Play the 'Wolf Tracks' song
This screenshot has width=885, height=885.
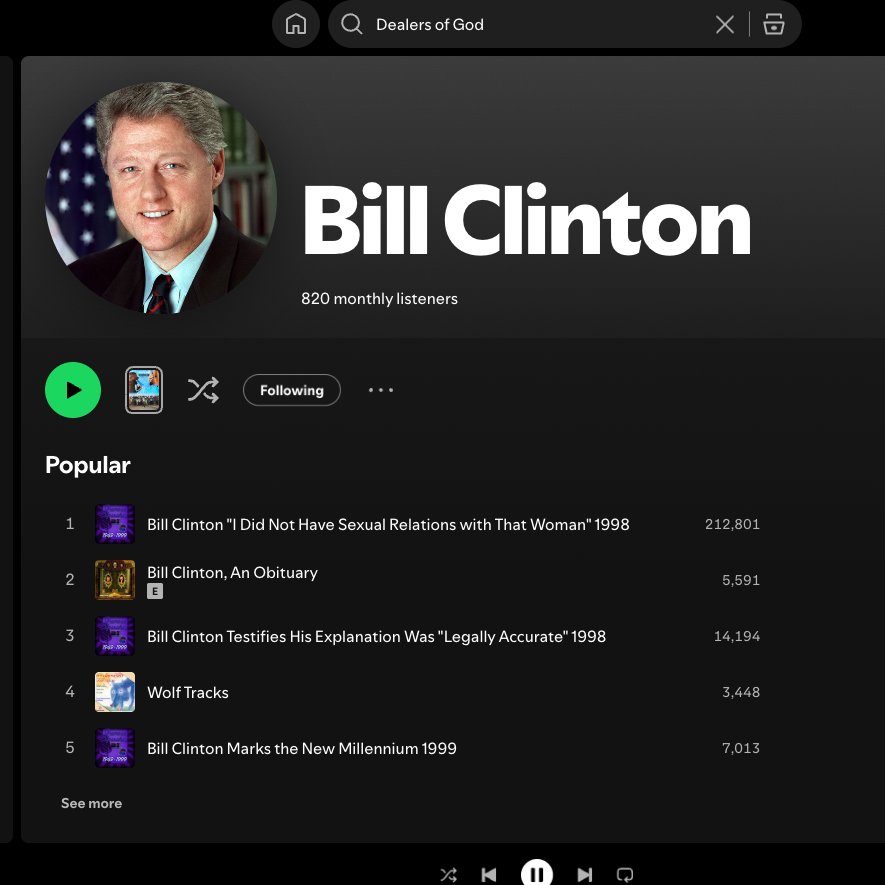188,693
